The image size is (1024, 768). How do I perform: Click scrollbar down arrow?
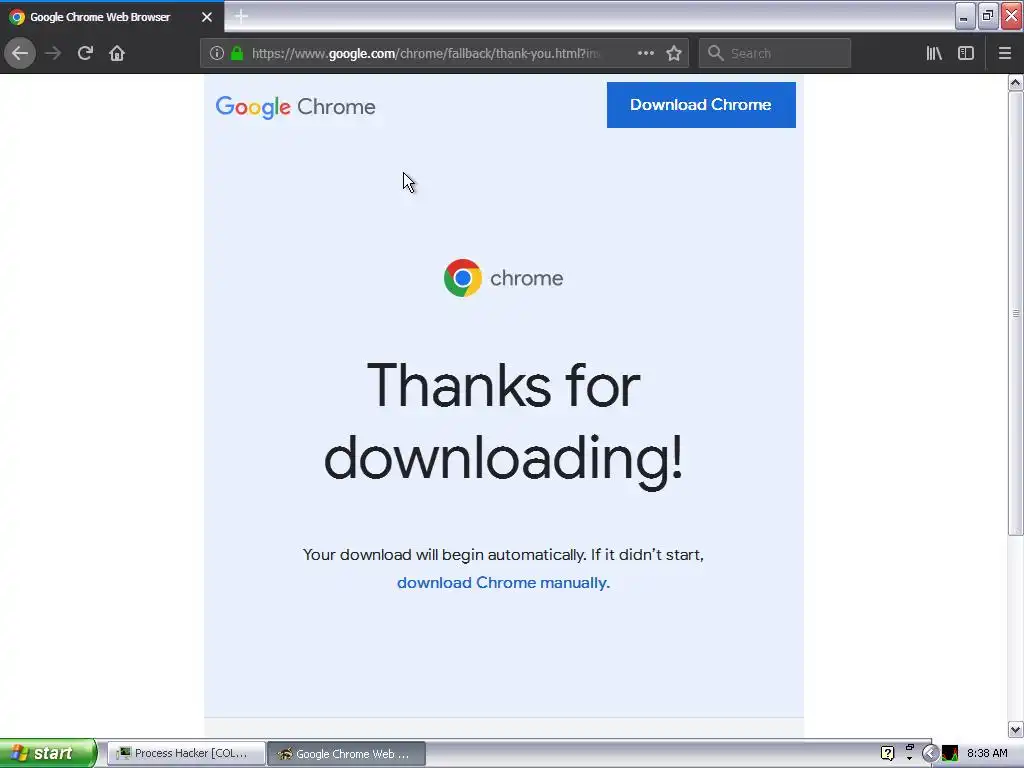pyautogui.click(x=1016, y=729)
